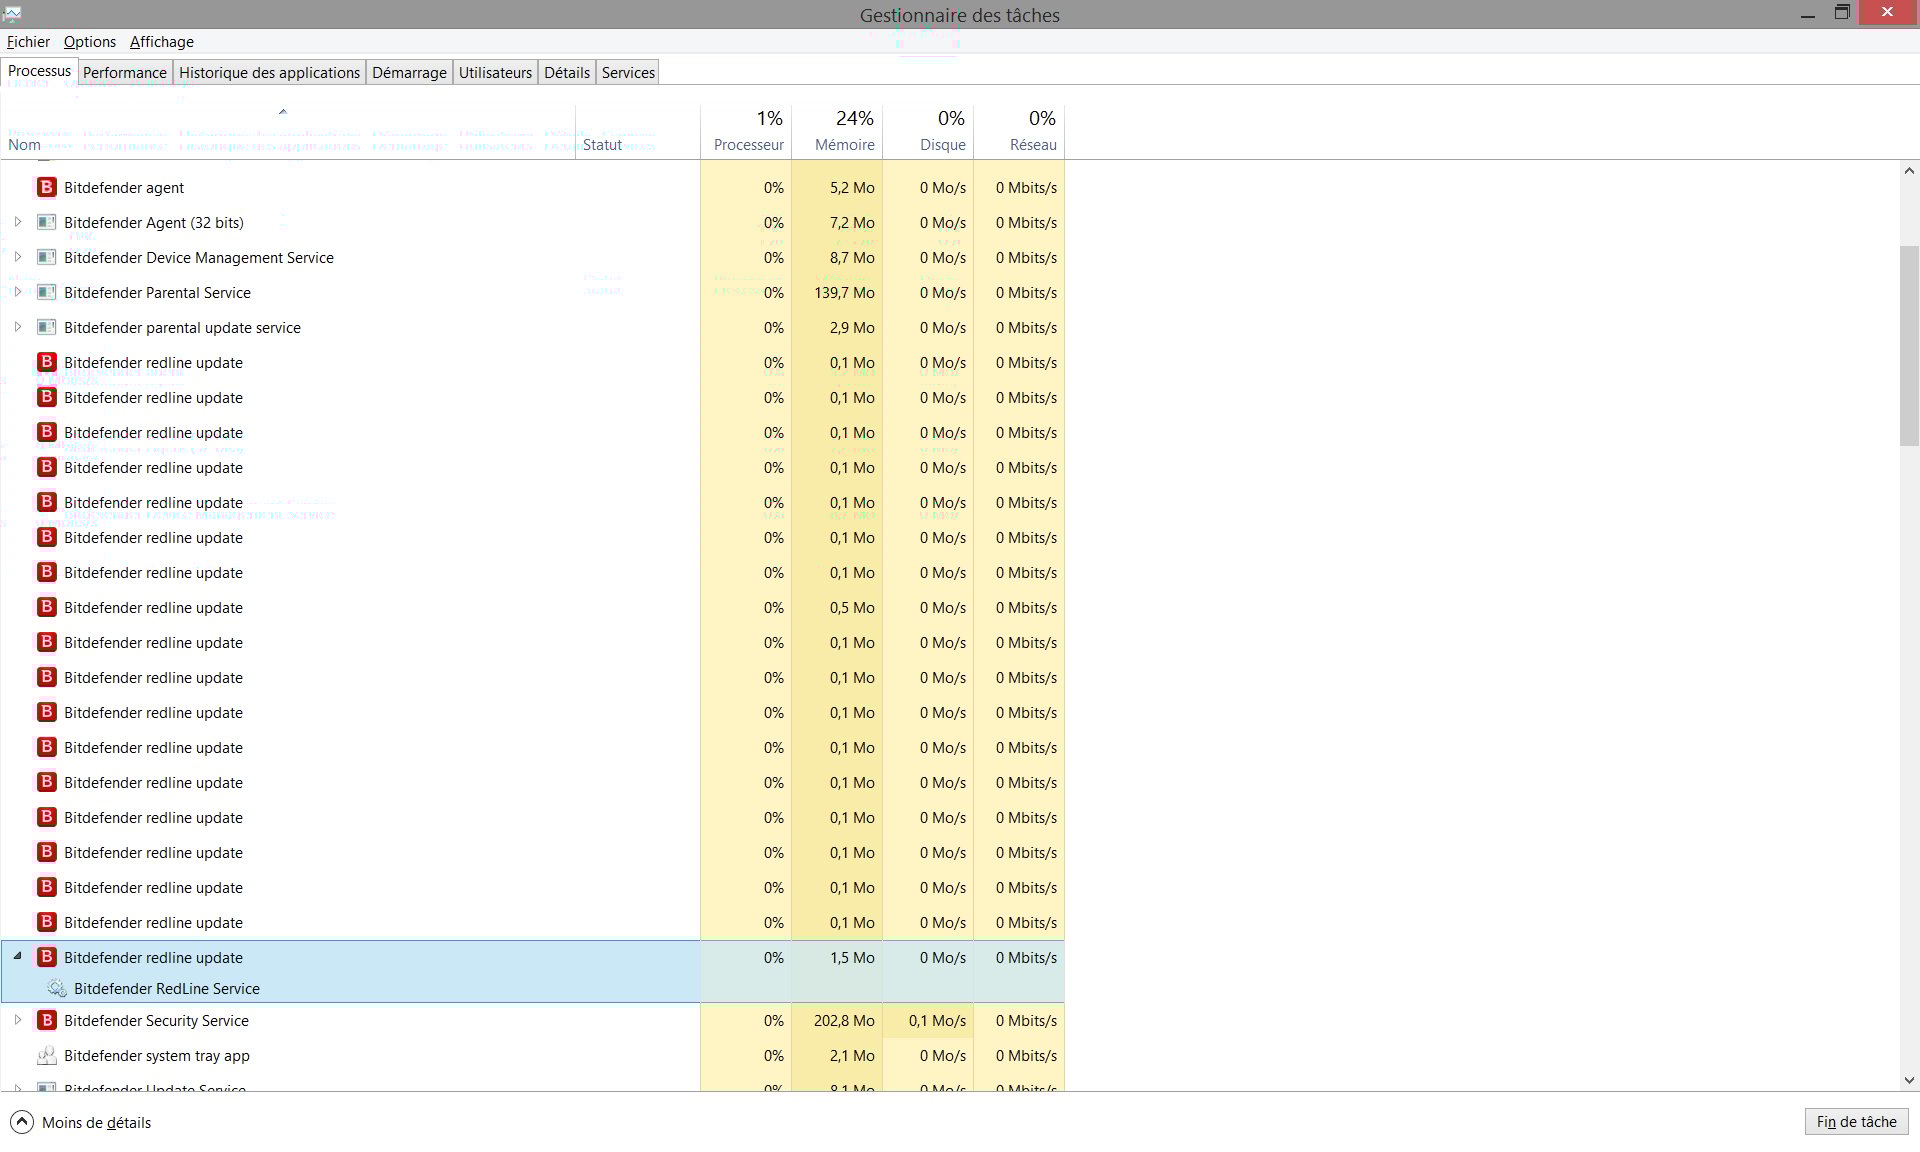The image size is (1920, 1152).
Task: Switch to the Services tab
Action: click(628, 72)
